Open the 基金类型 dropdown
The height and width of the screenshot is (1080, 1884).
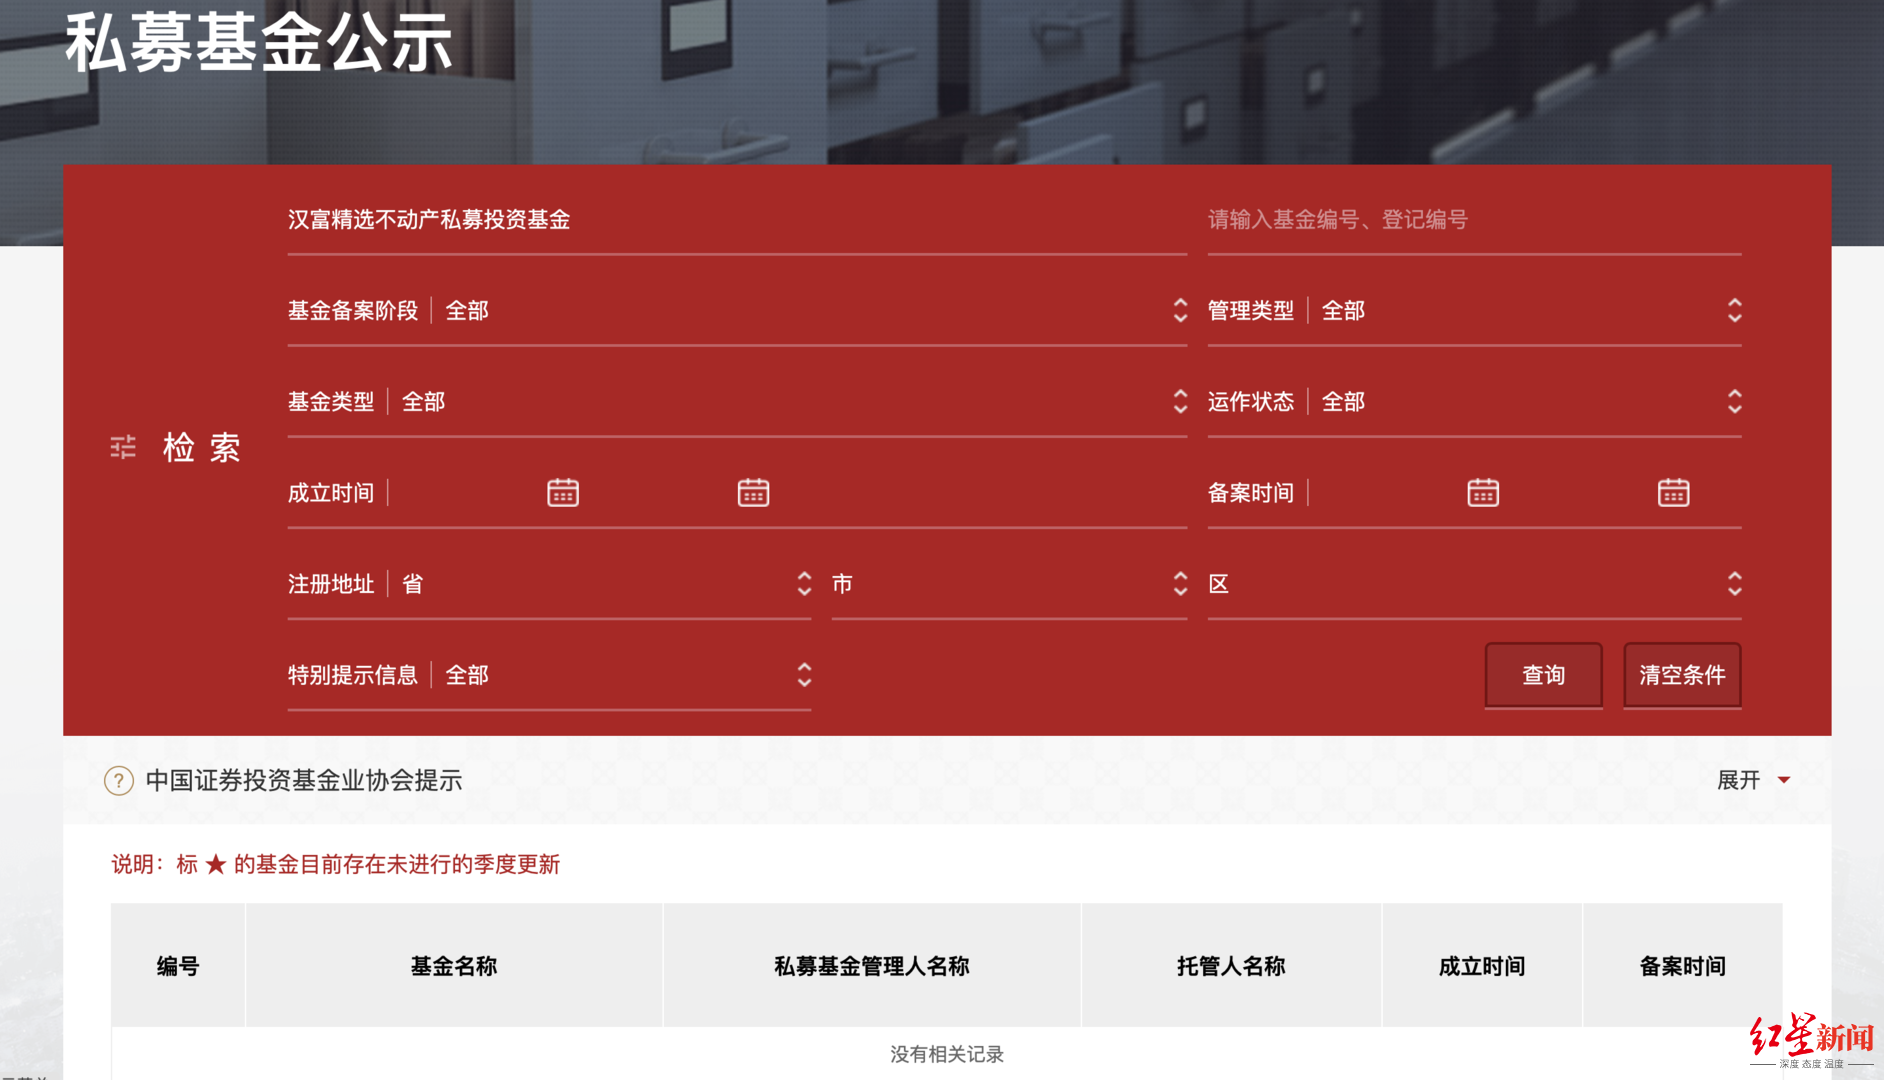point(1180,401)
